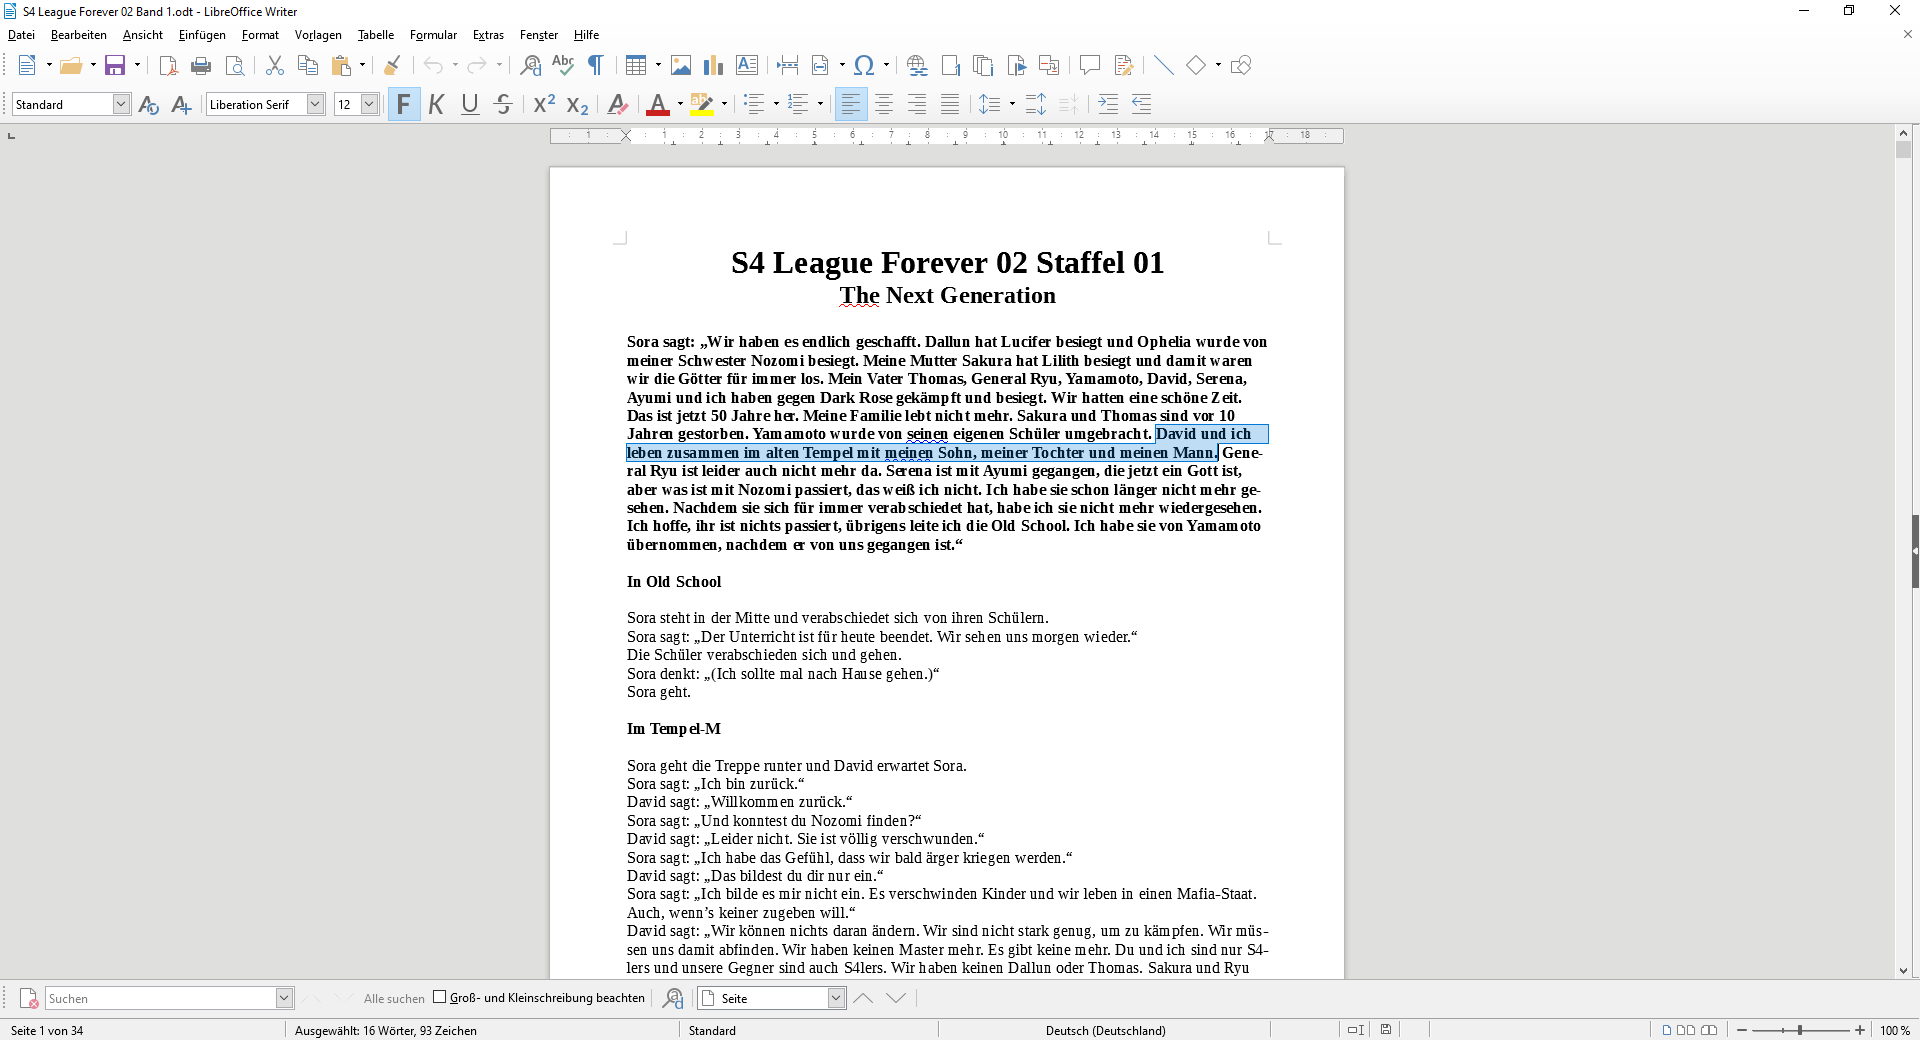1920x1040 pixels.
Task: Open print preview
Action: [234, 66]
